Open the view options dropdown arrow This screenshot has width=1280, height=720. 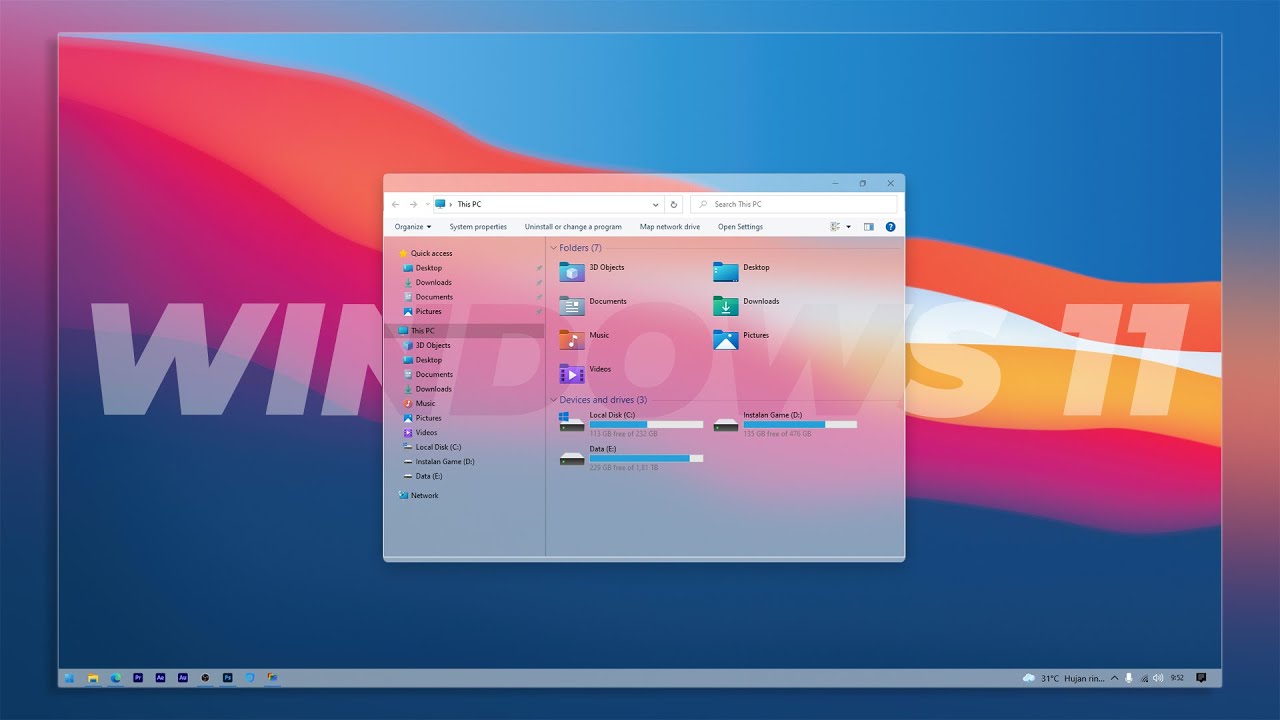[849, 227]
